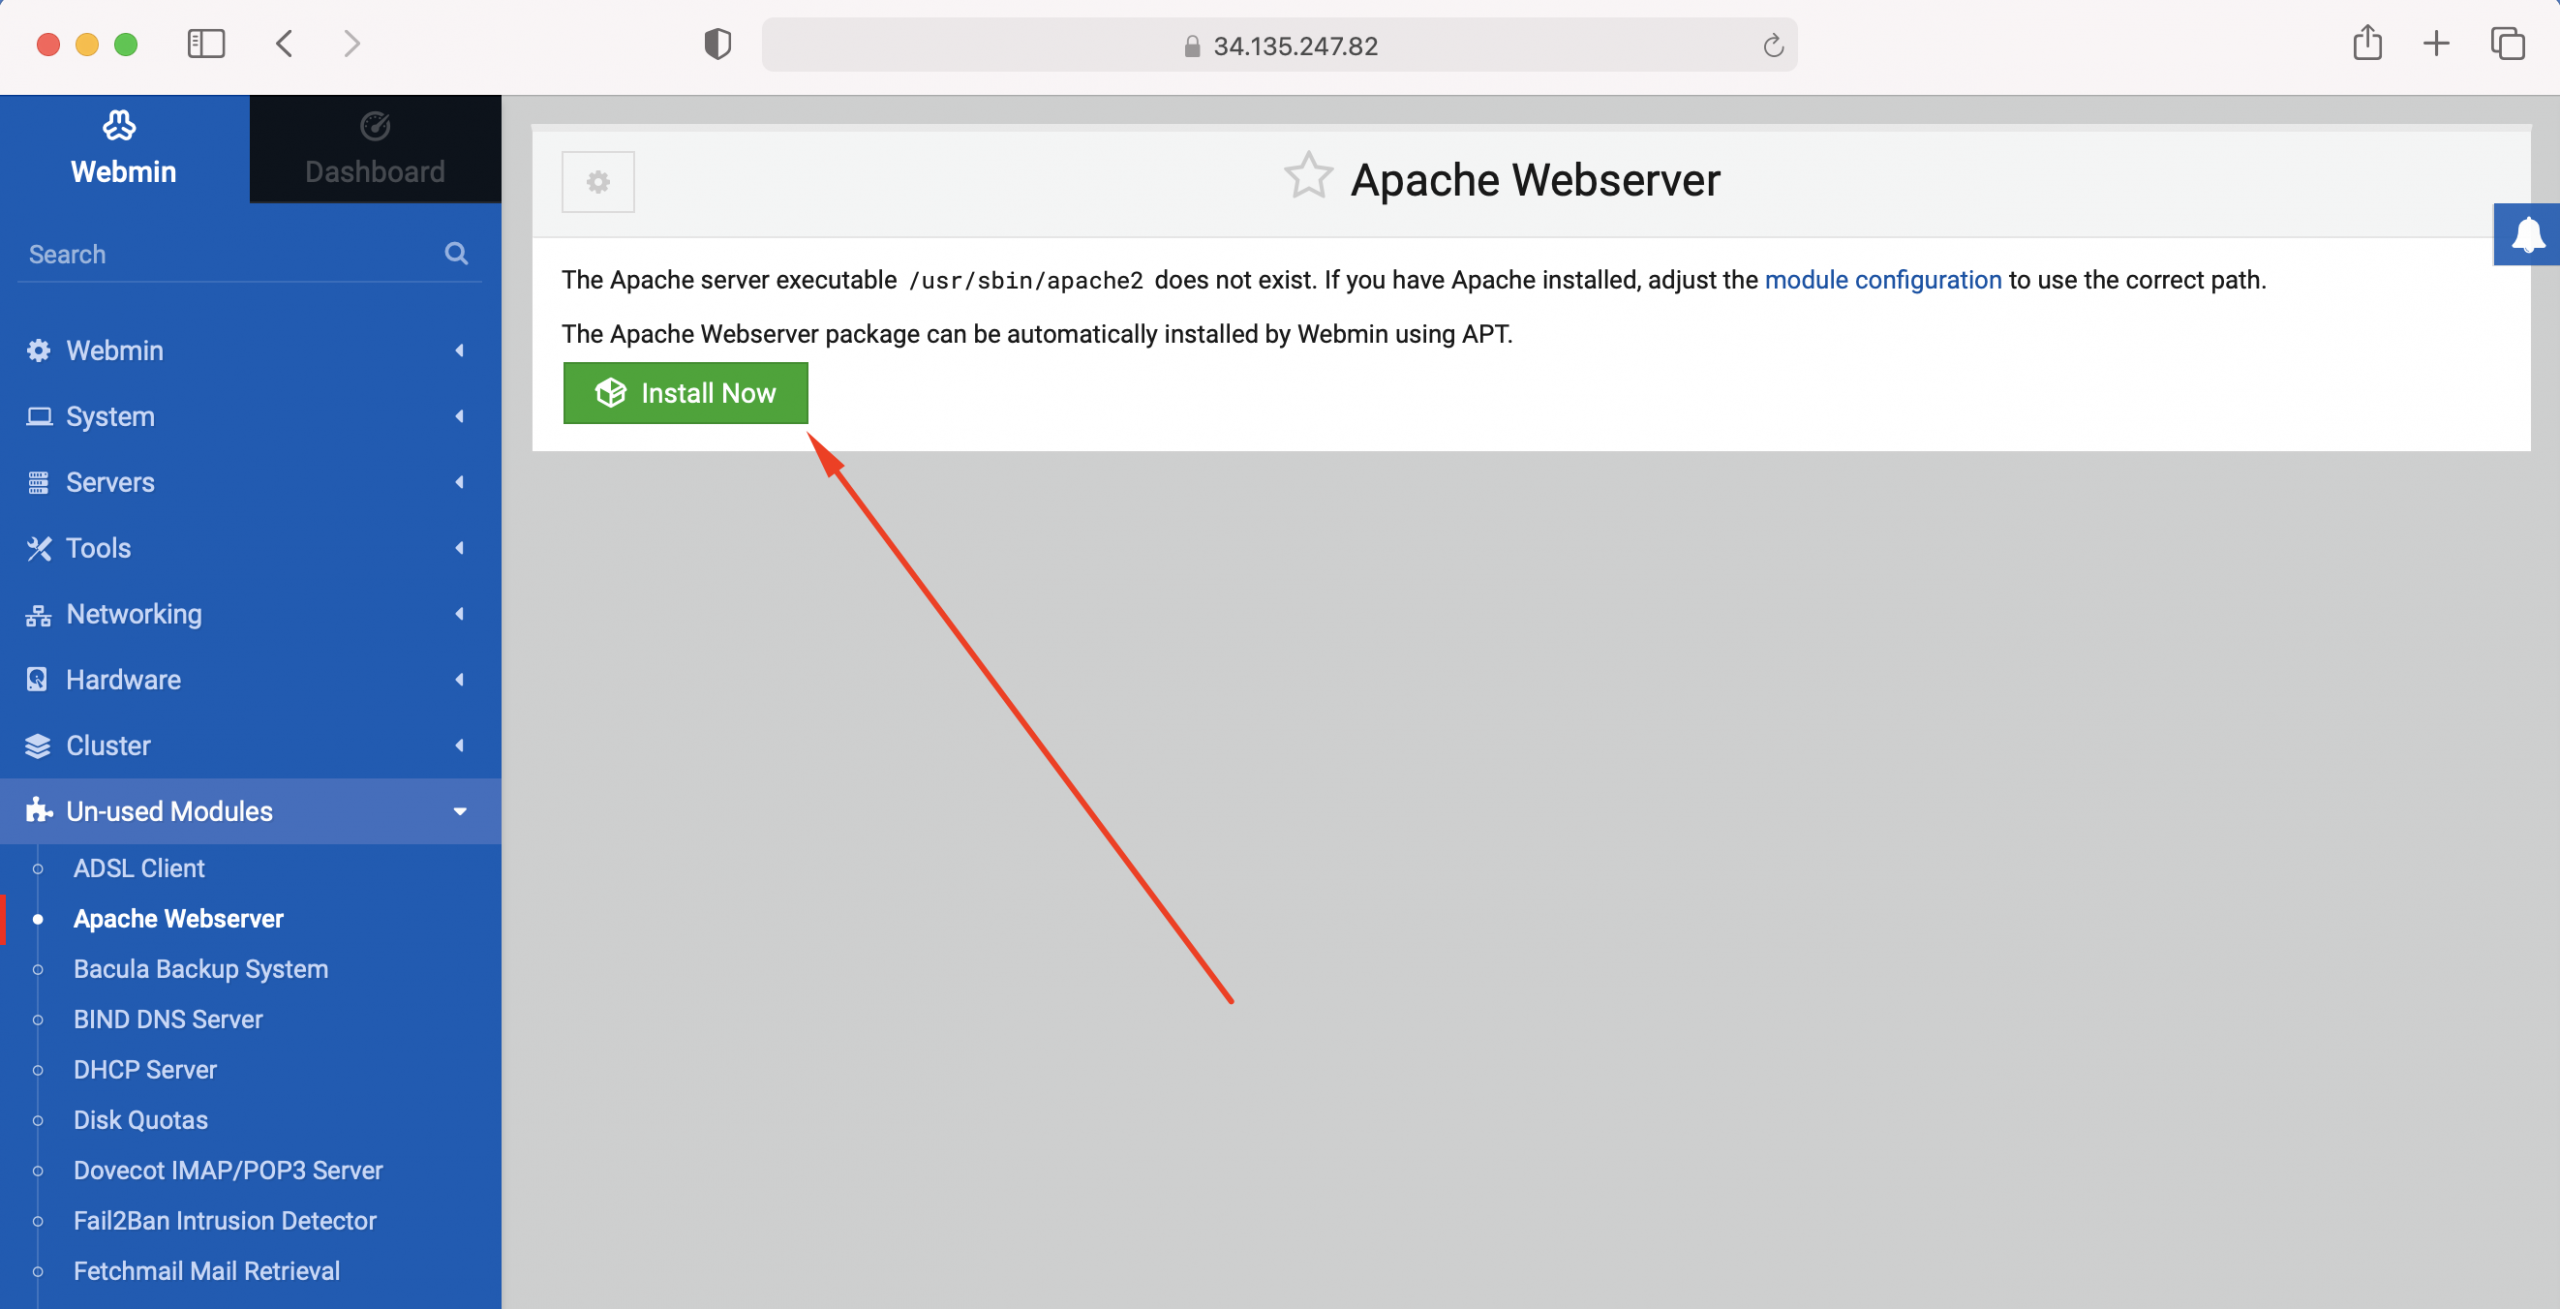This screenshot has height=1309, width=2560.
Task: Click the address bar showing 34.135.247.82
Action: pos(1280,45)
